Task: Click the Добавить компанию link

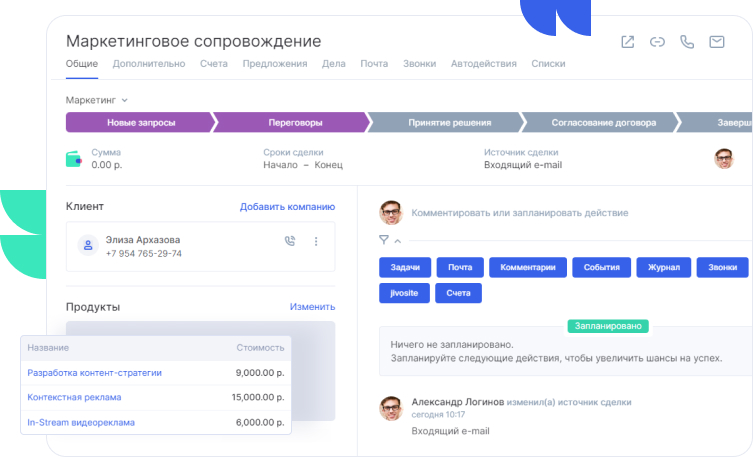Action: (287, 207)
